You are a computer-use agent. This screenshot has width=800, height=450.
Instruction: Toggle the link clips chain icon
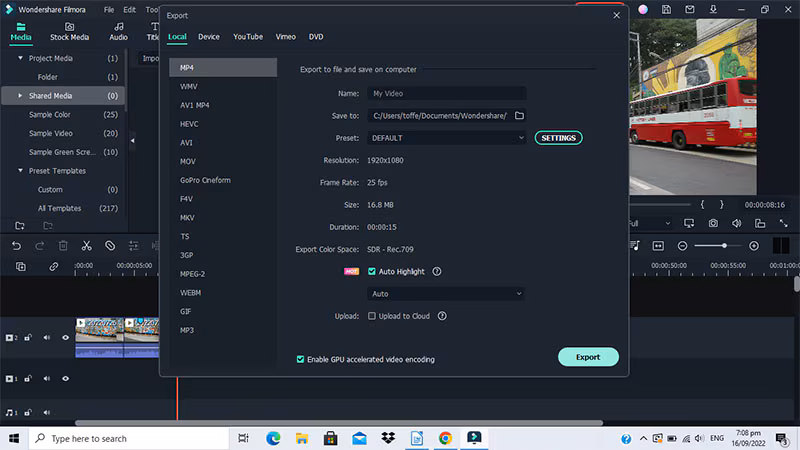click(x=54, y=267)
